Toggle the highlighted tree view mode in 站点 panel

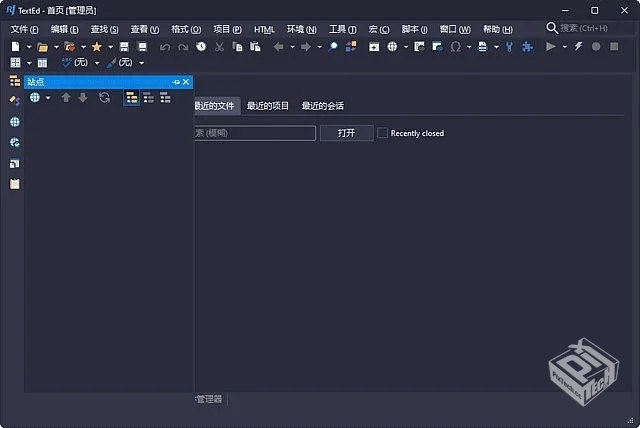(x=131, y=98)
